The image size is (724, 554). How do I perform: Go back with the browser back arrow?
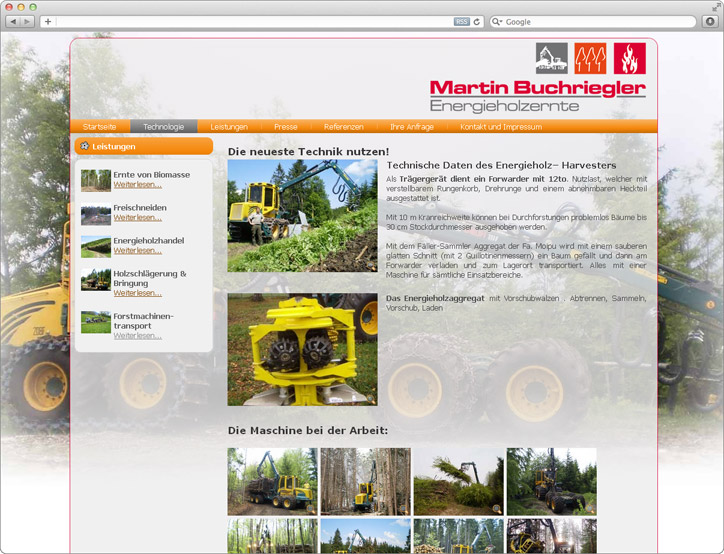pyautogui.click(x=13, y=22)
